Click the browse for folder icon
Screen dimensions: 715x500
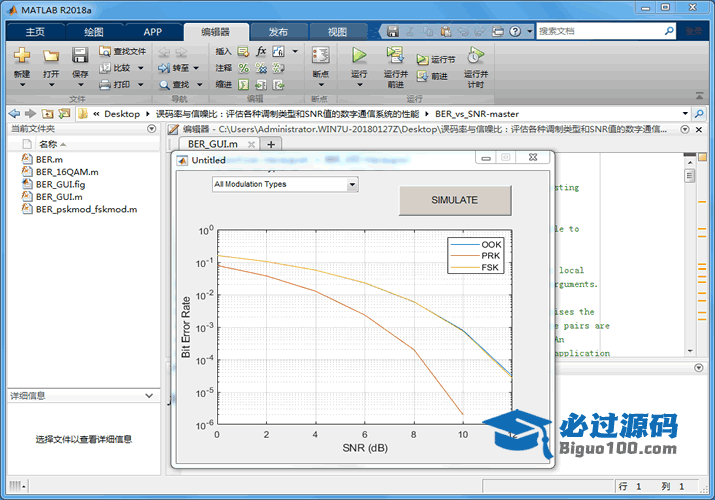coord(64,113)
